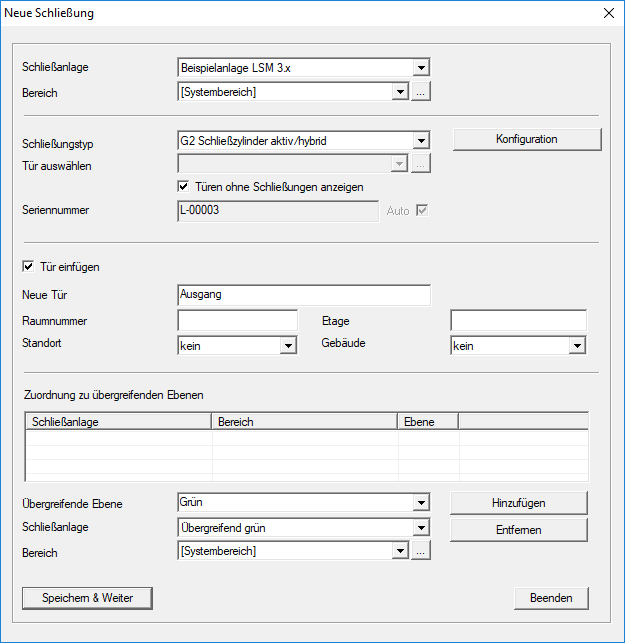This screenshot has width=625, height=643.
Task: Open the top Bereich Systembereich dropdown
Action: tap(400, 92)
